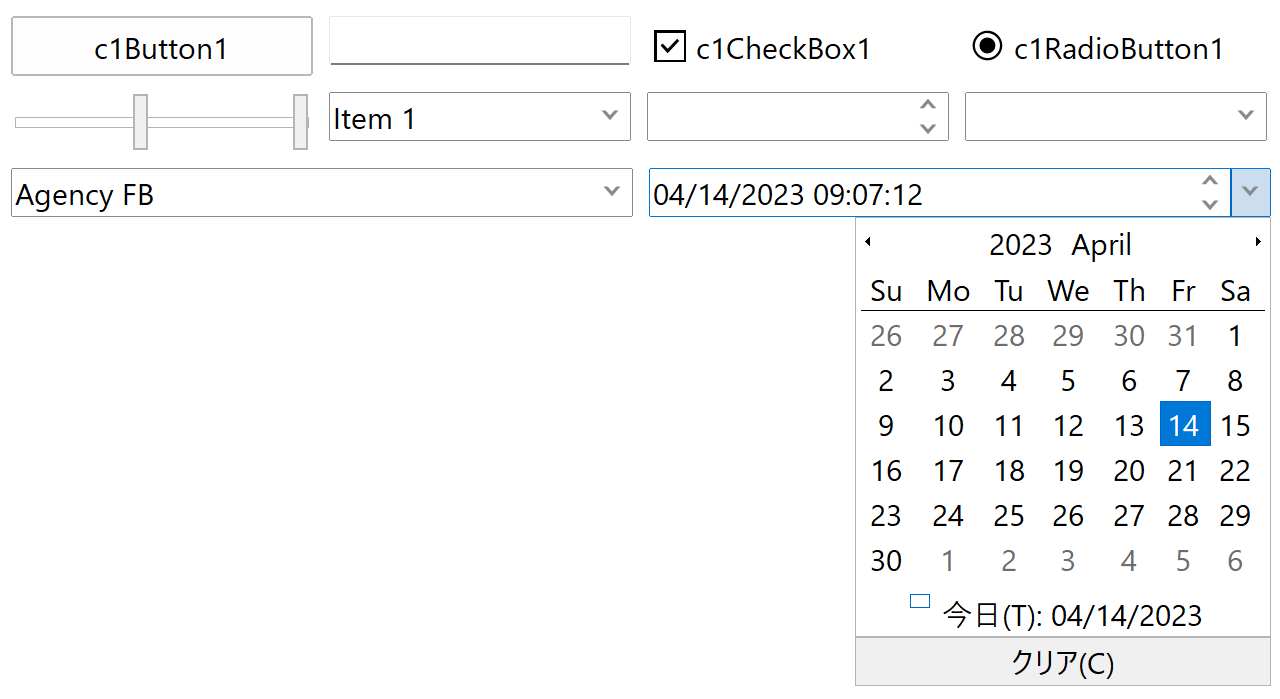Open the Agency FB font picker dropdown
This screenshot has width=1280, height=699.
[612, 192]
